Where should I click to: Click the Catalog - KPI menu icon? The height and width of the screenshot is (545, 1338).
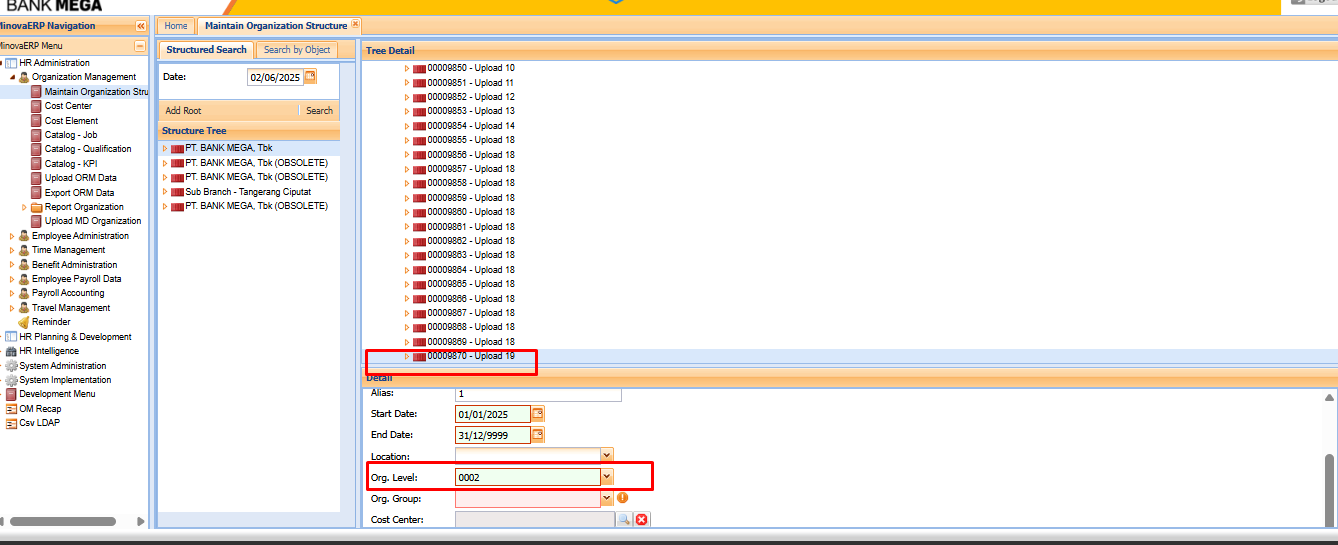[36, 163]
